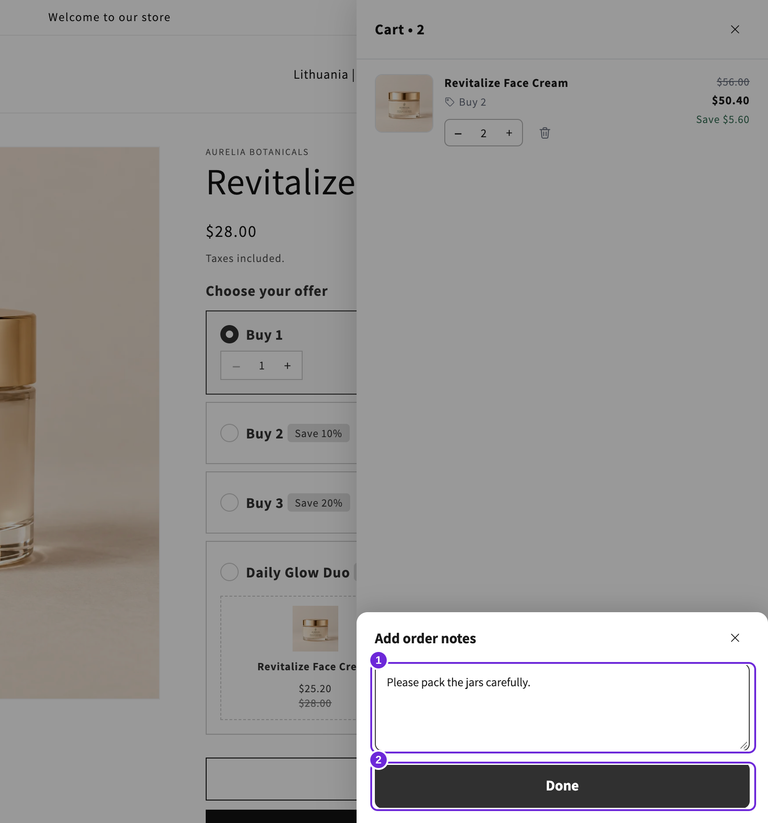
Task: Click the Welcome to our store announcement
Action: (x=109, y=17)
